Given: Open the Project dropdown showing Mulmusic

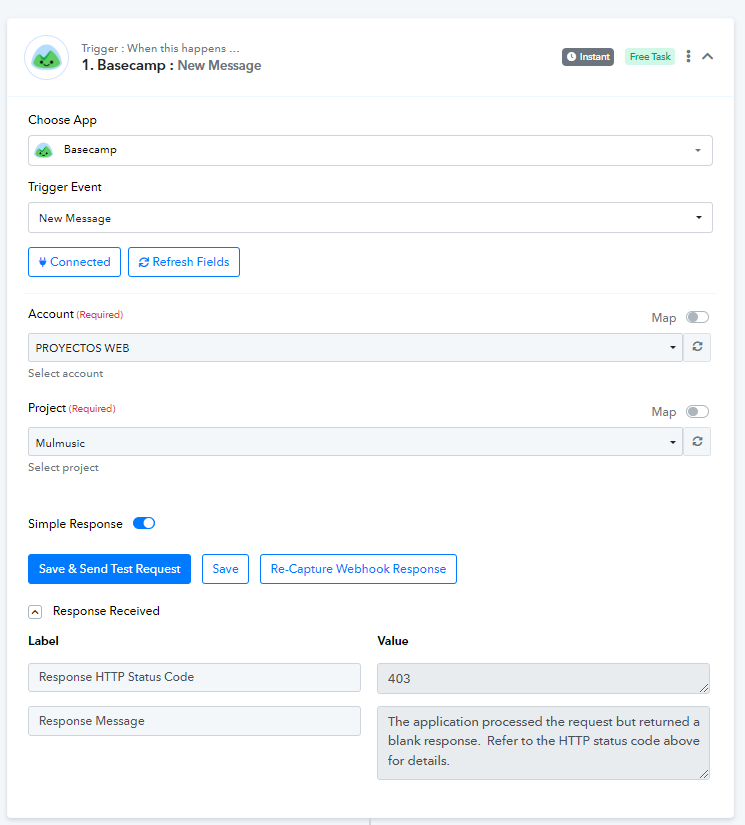Looking at the screenshot, I should 355,441.
